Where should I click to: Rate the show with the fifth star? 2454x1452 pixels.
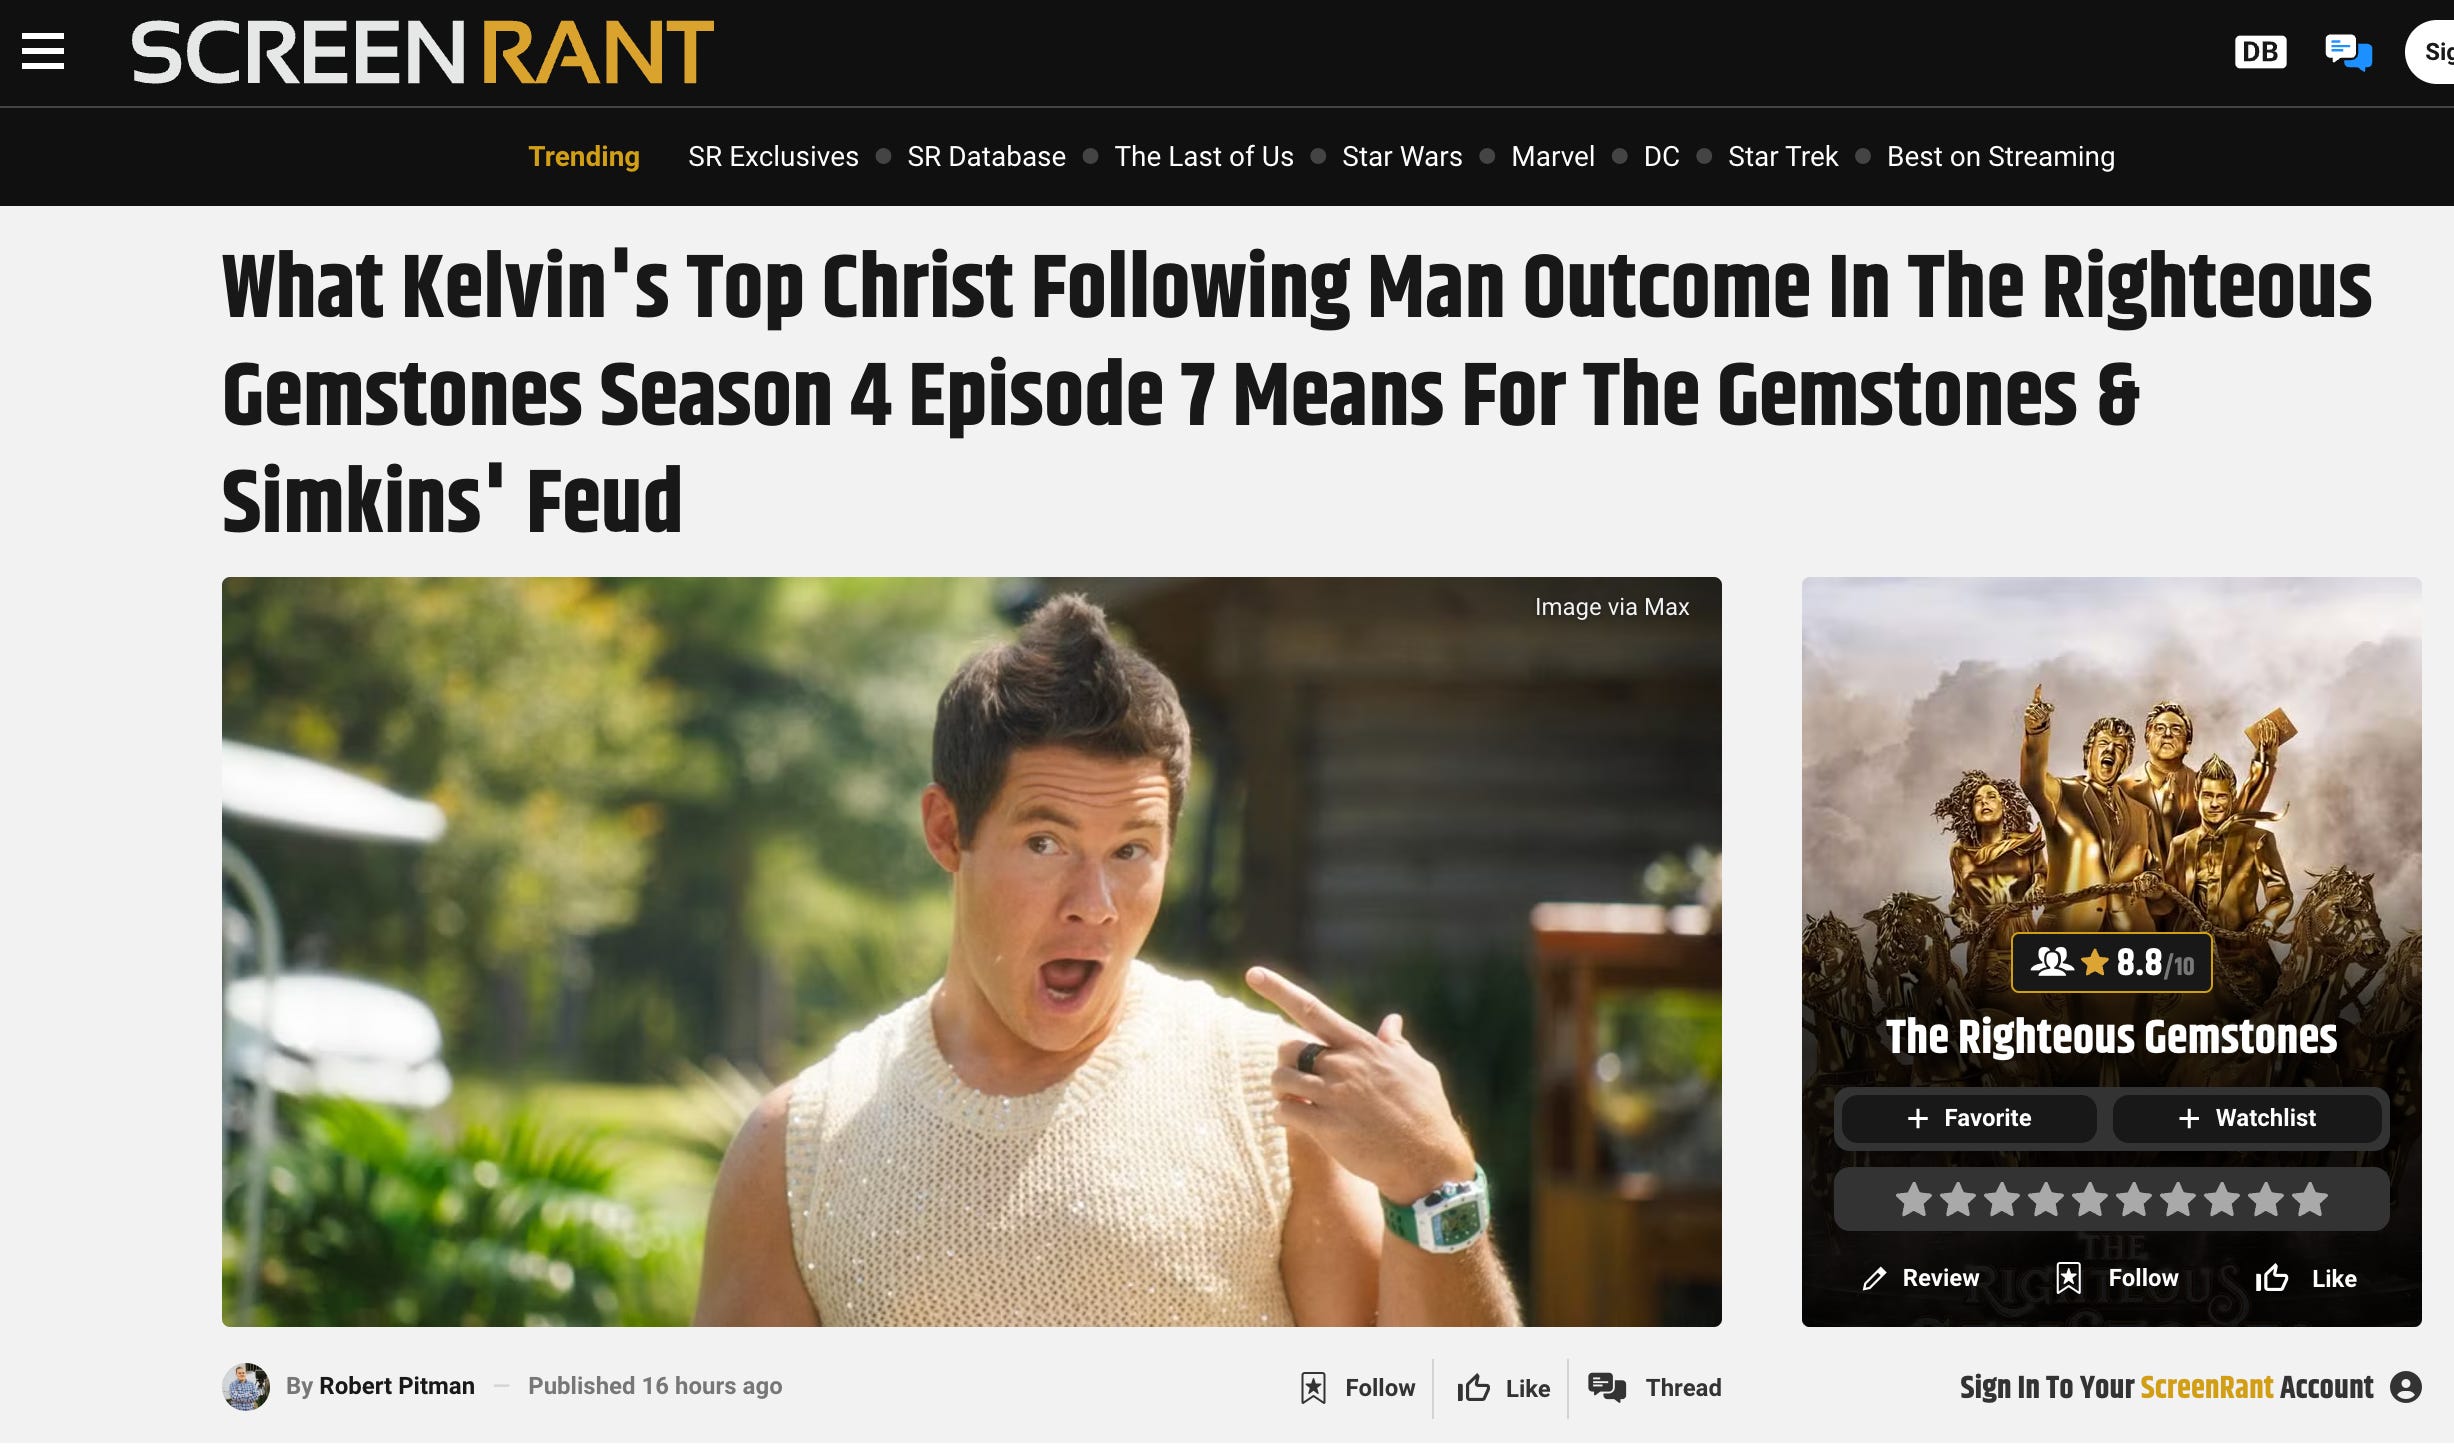[2090, 1199]
